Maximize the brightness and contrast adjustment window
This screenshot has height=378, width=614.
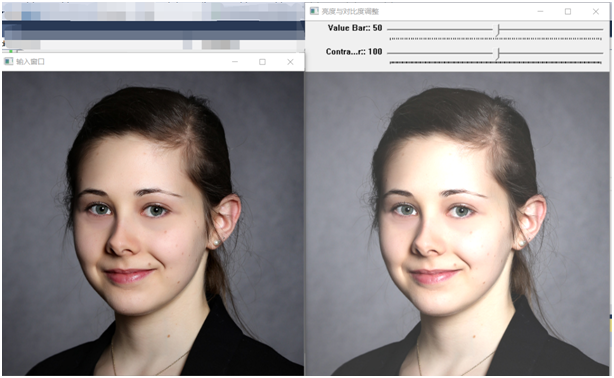(x=568, y=11)
